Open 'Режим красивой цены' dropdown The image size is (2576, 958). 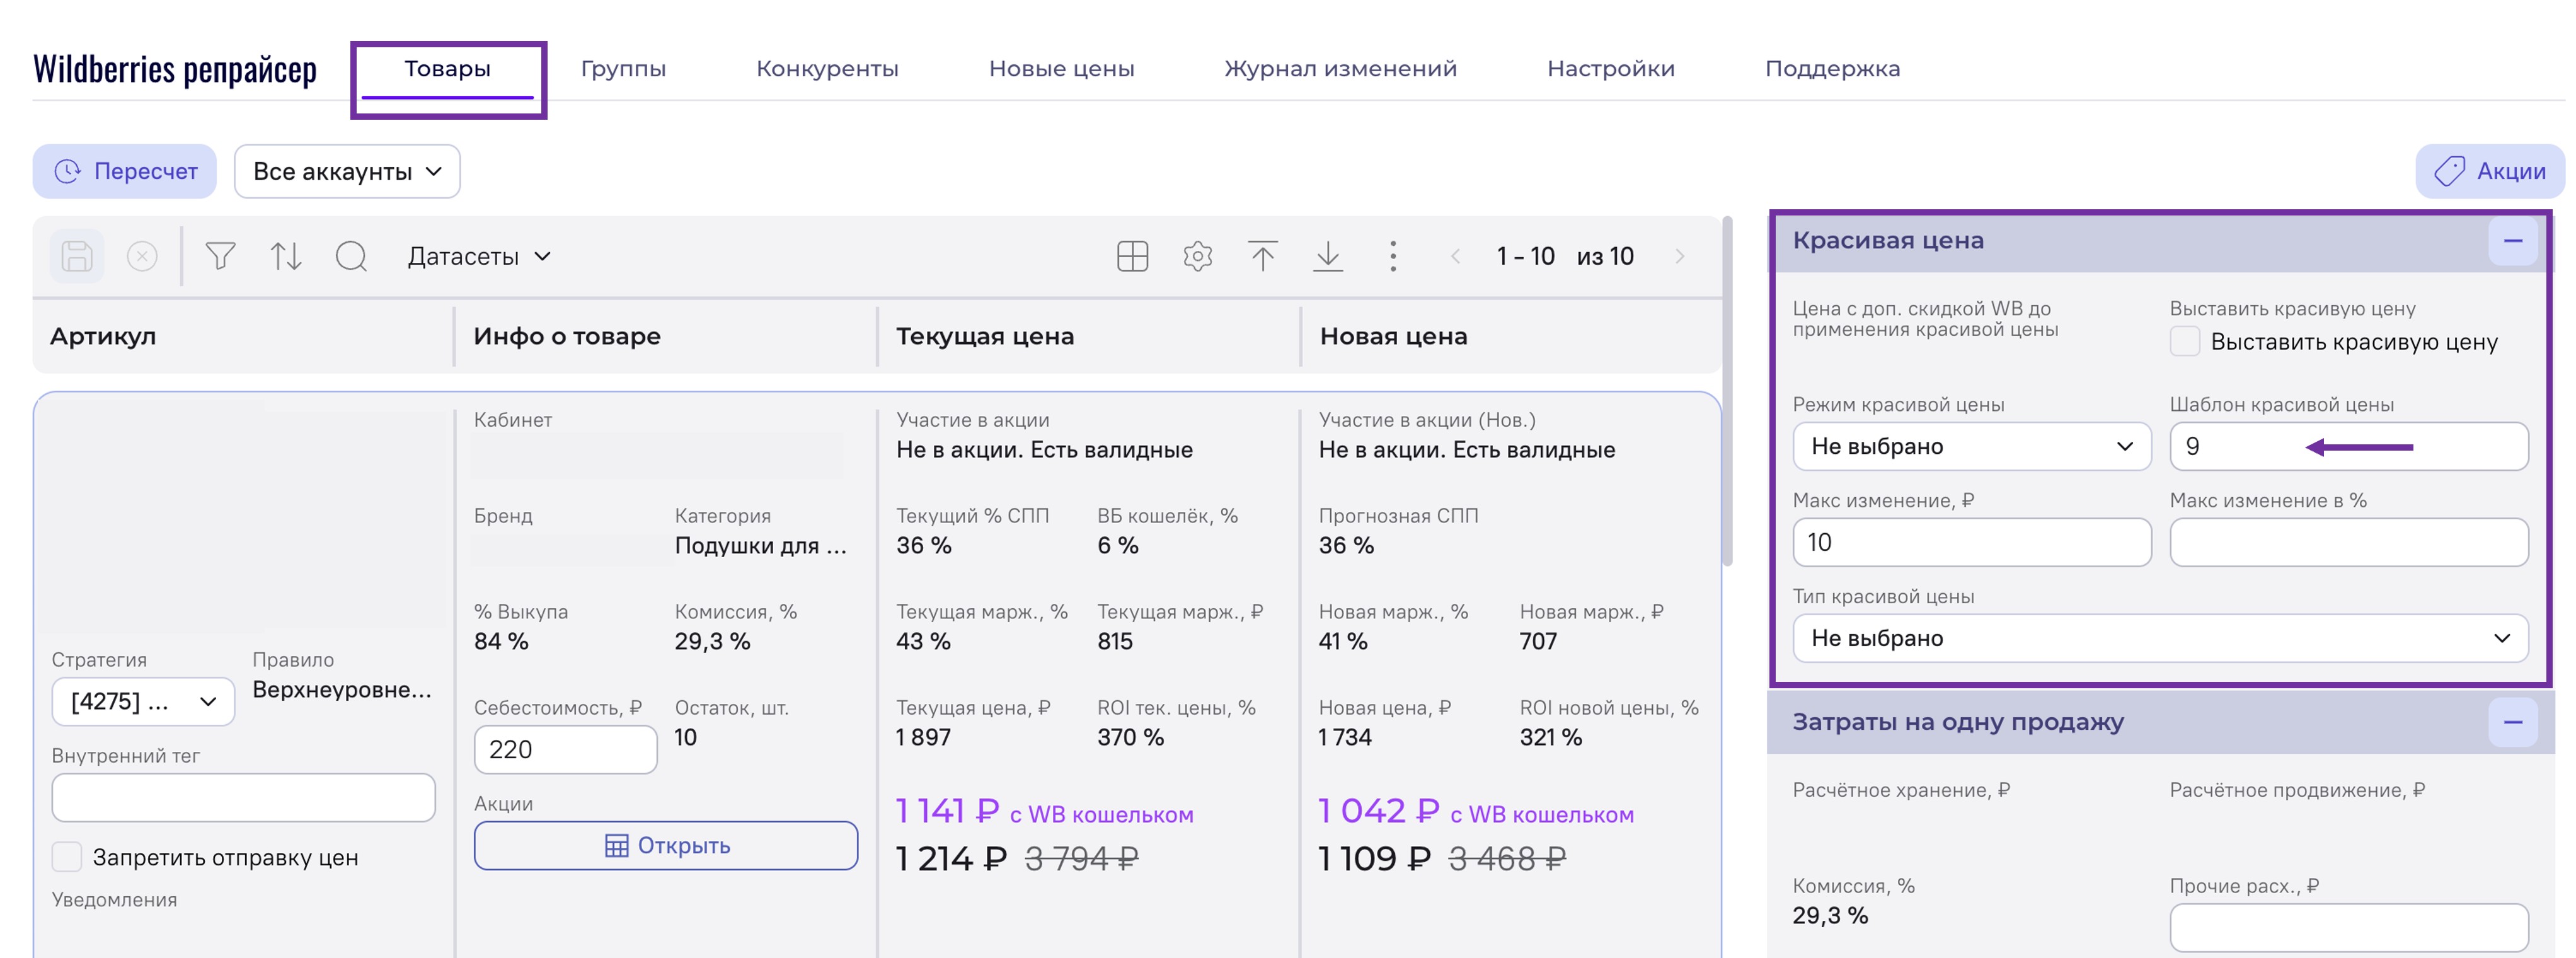1971,446
